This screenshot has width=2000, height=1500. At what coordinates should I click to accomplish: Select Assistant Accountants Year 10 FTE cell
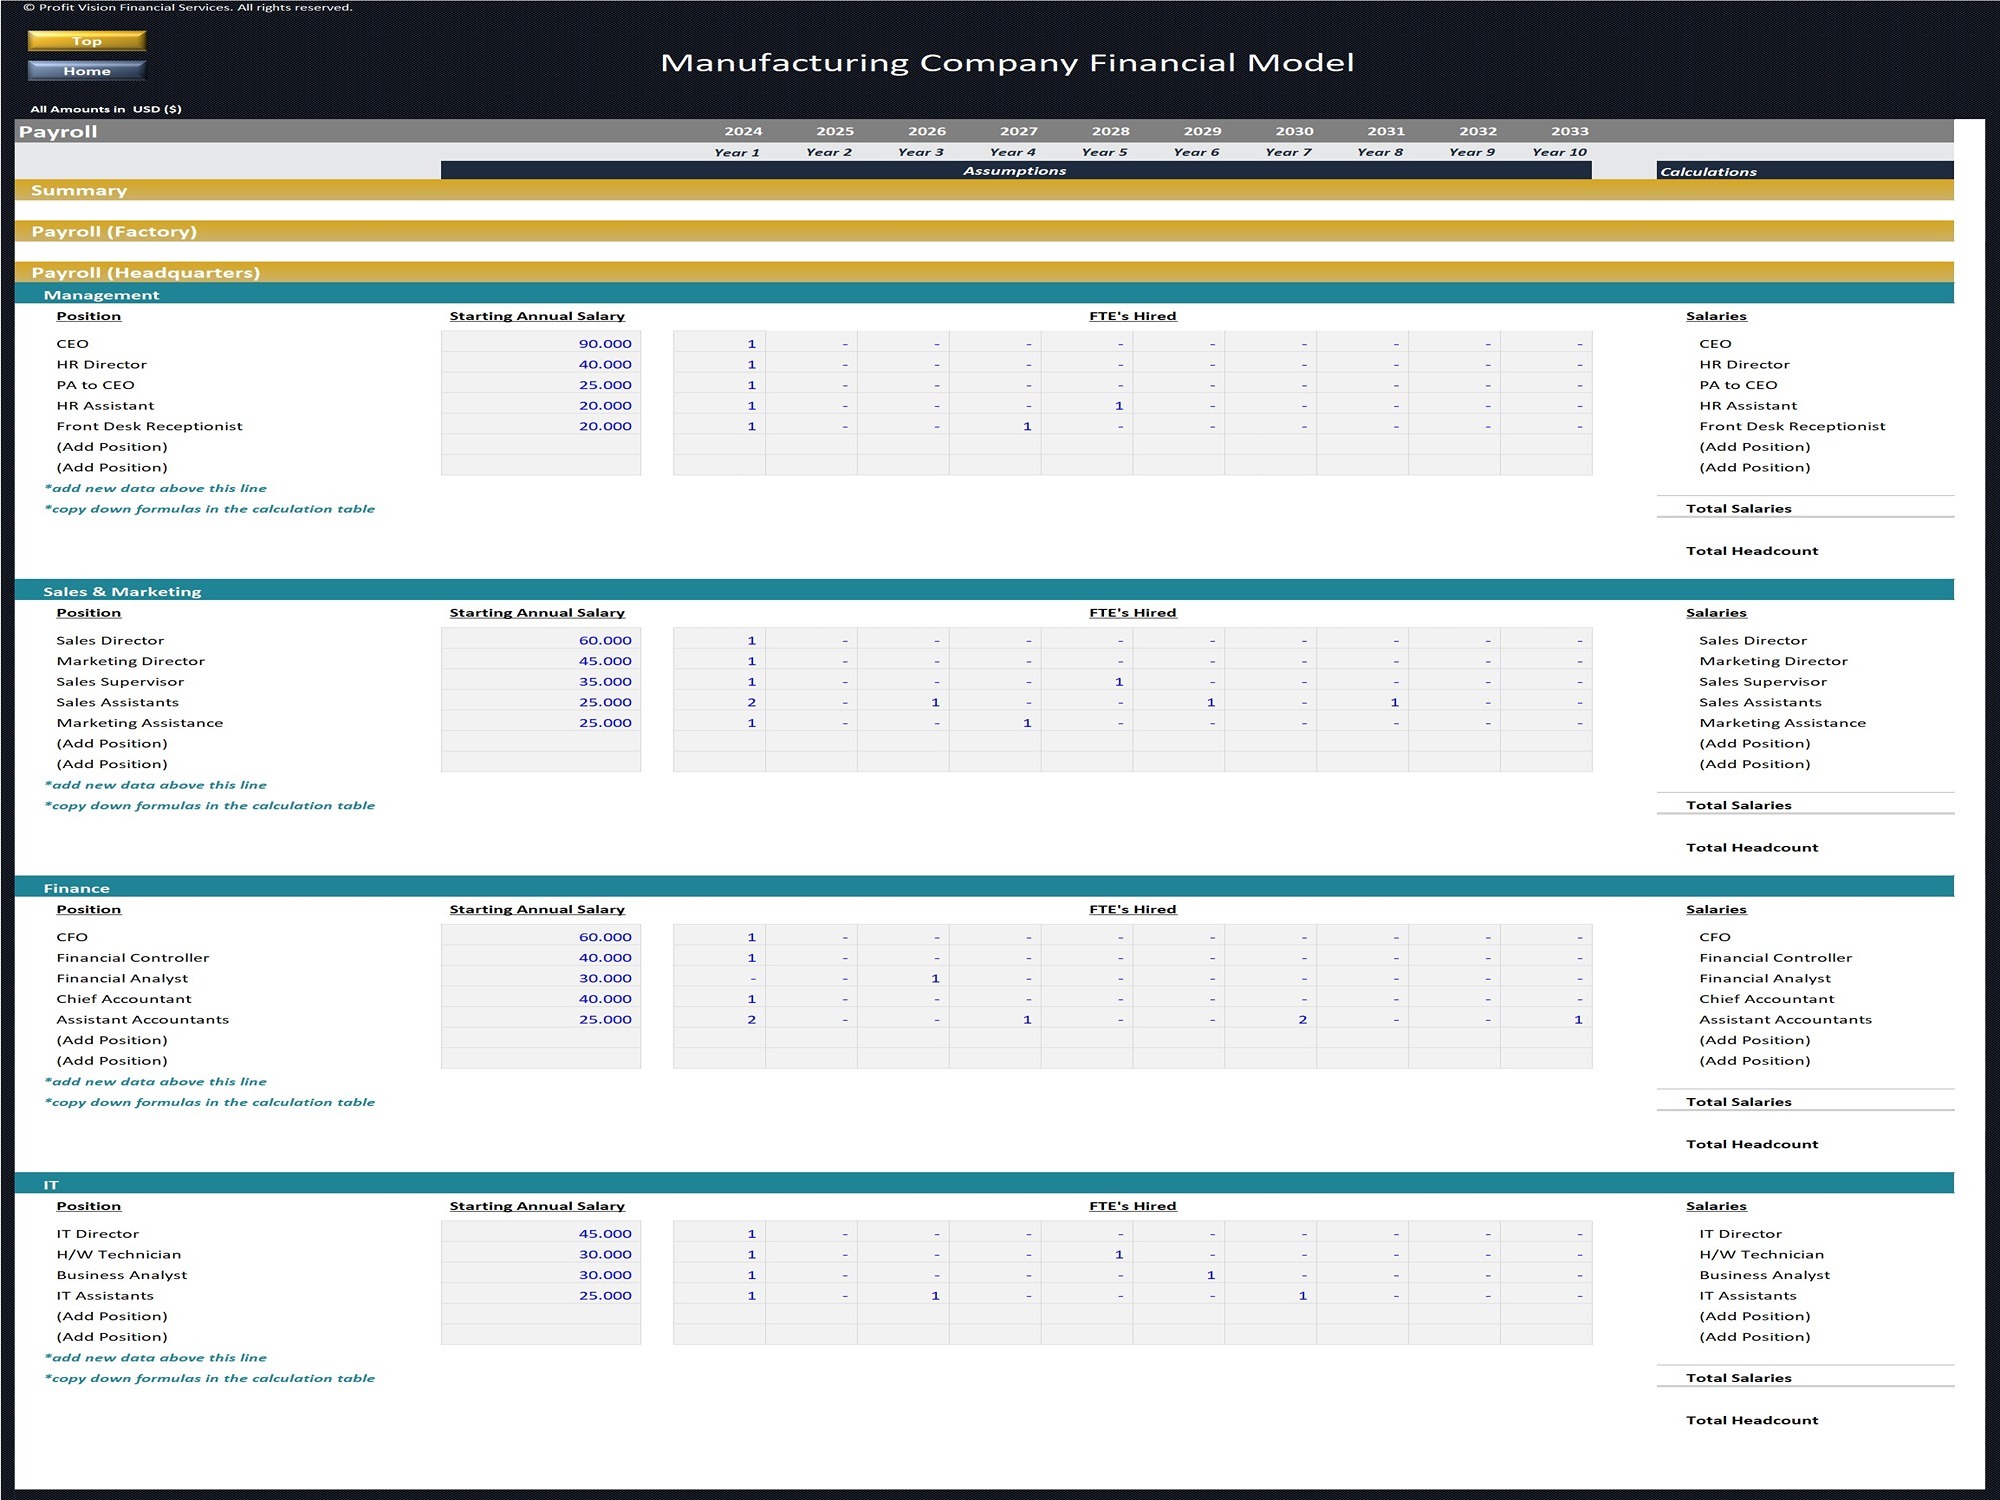click(1546, 1019)
